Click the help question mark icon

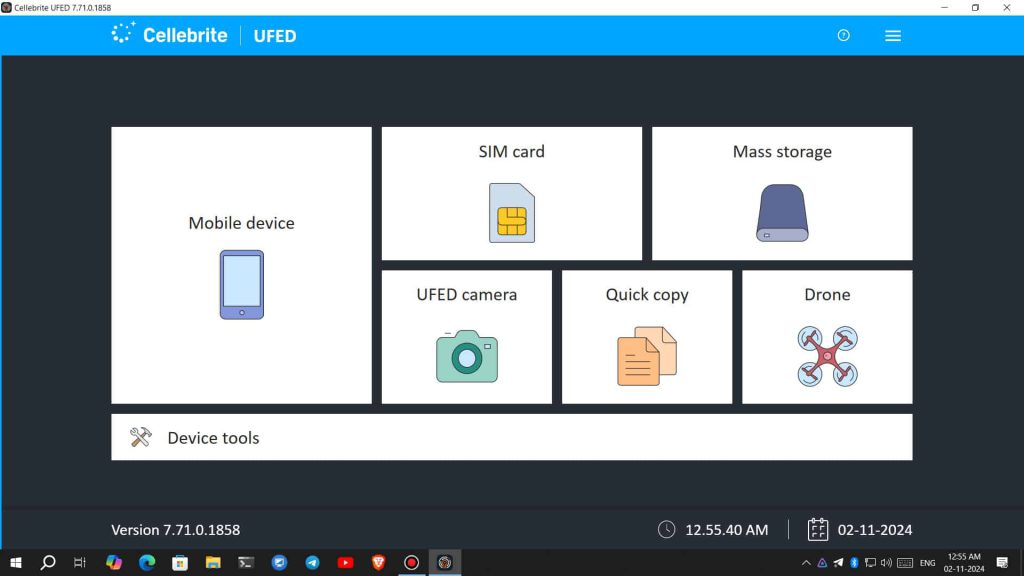[x=843, y=35]
